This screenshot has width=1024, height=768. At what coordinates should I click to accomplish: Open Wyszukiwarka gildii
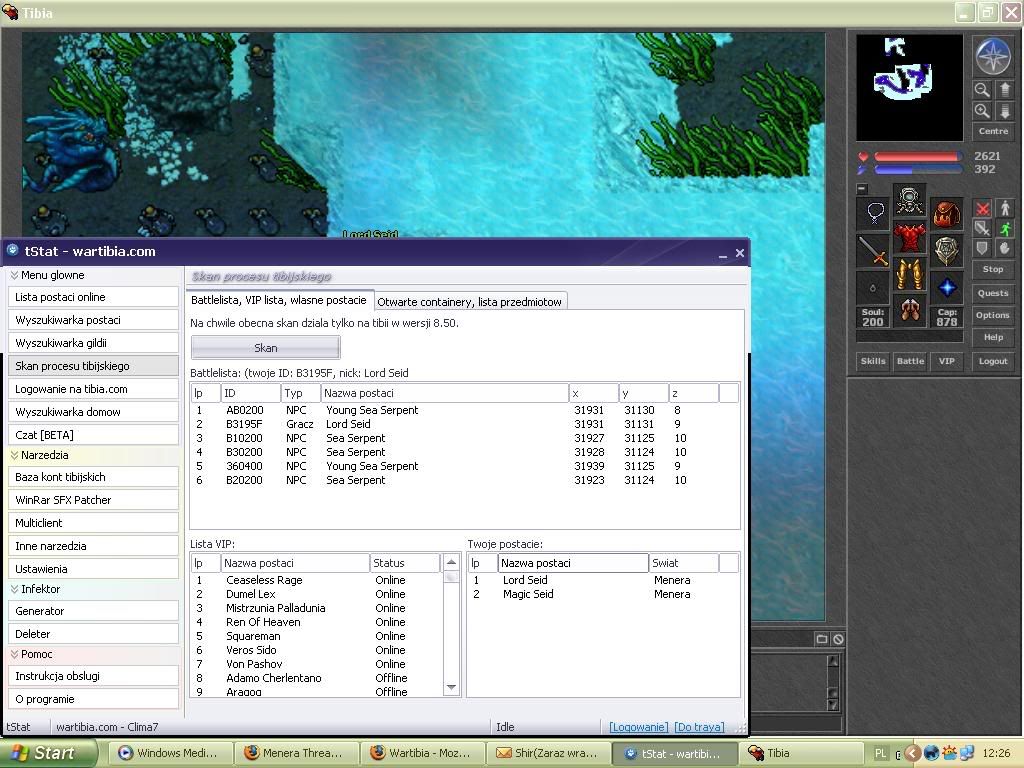click(x=93, y=343)
